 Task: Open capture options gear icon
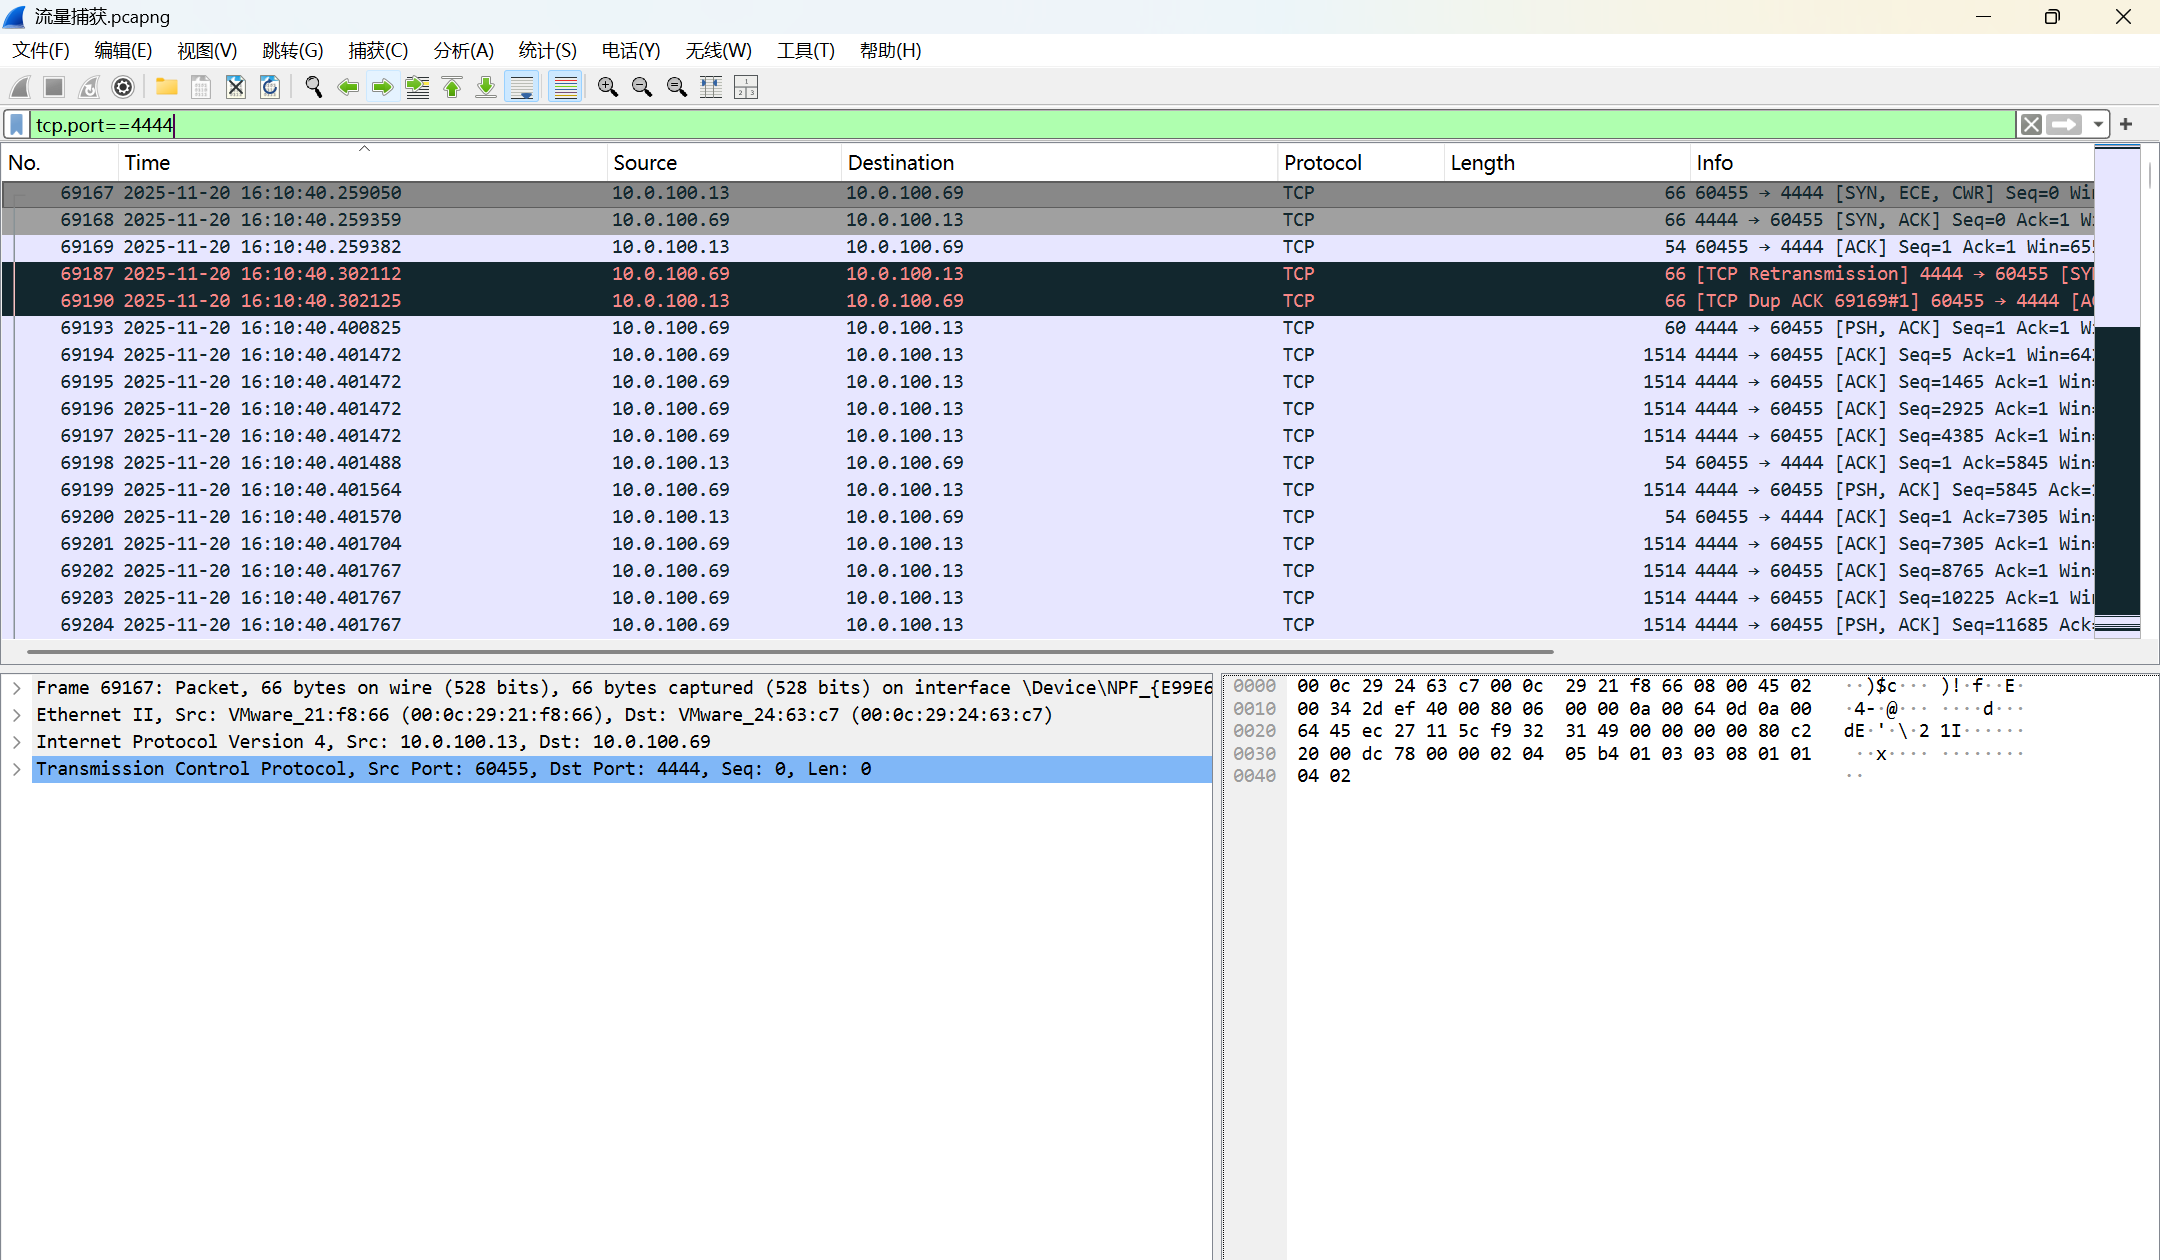click(x=123, y=88)
